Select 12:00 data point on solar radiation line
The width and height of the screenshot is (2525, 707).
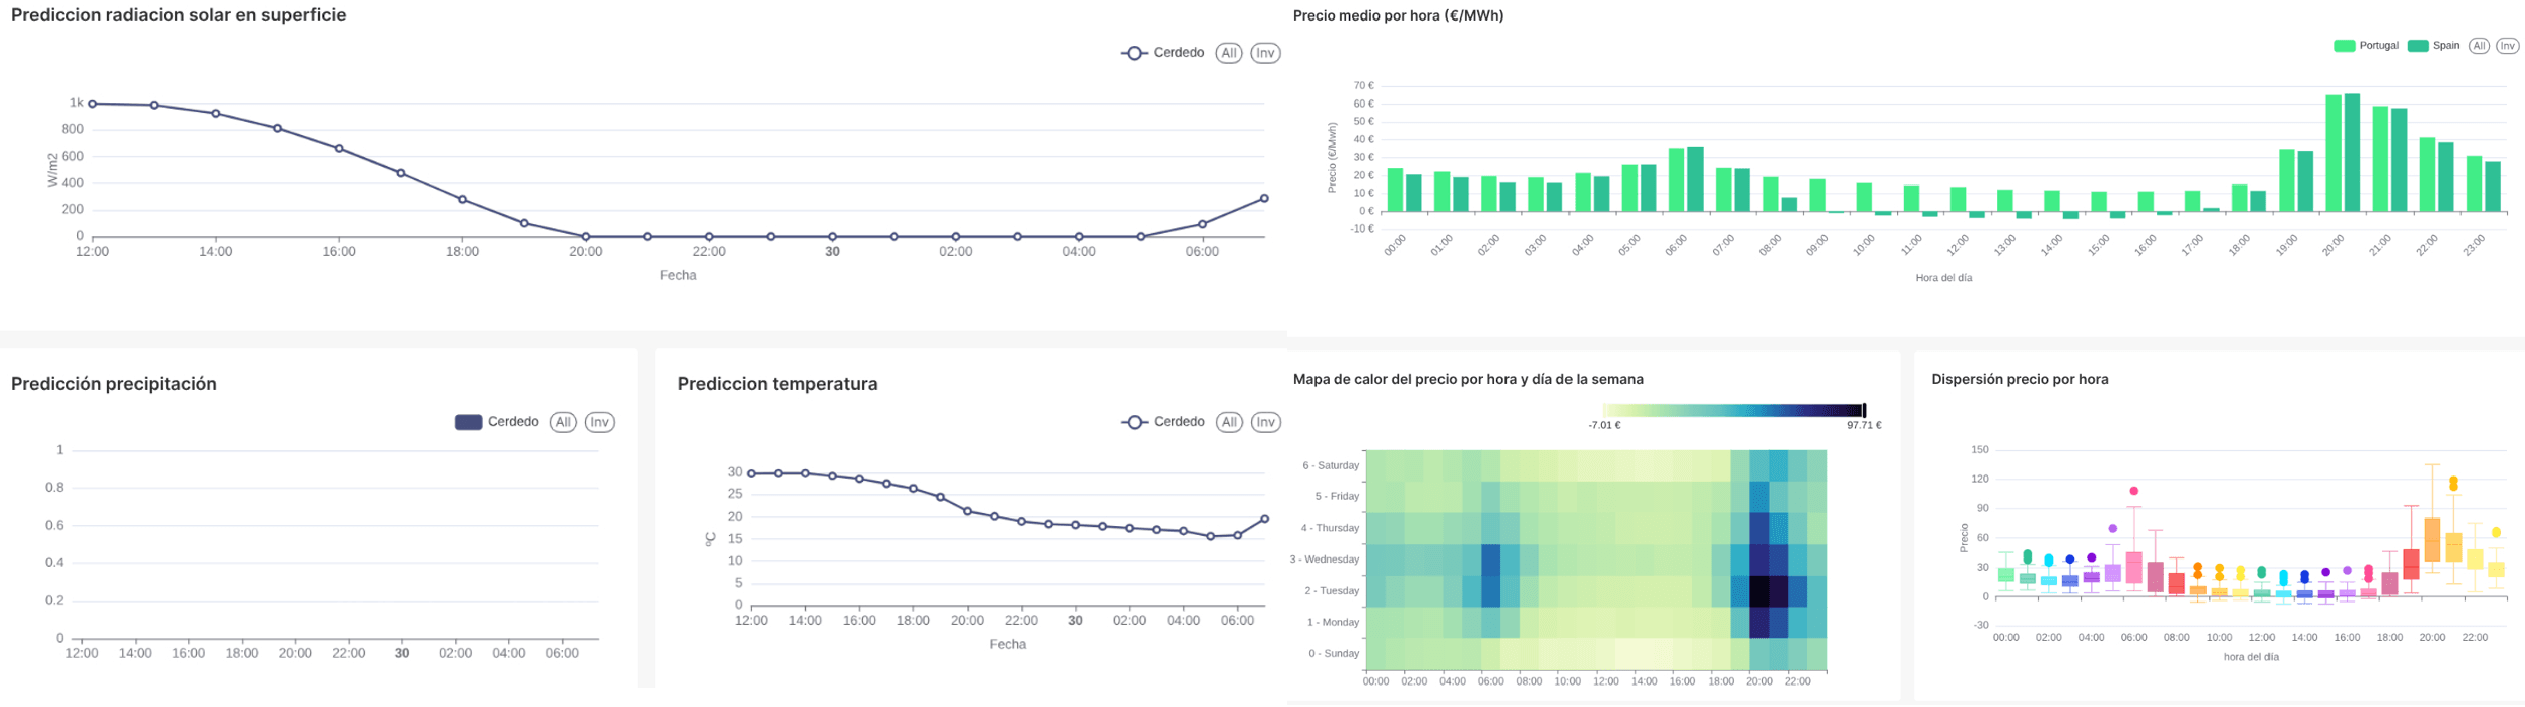(93, 104)
